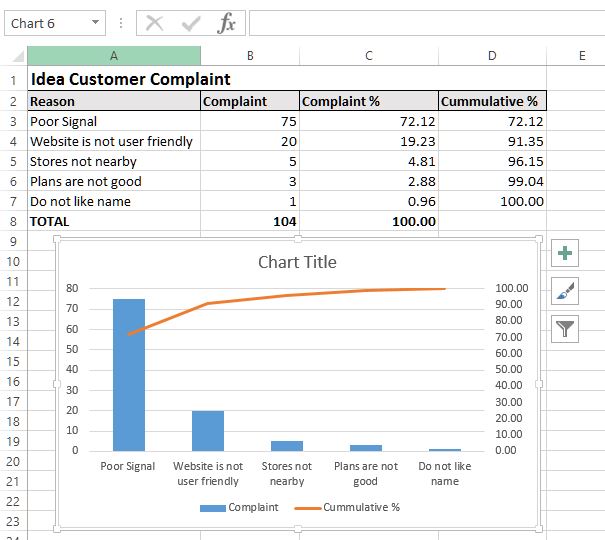Select the Website is not user friendly cell

click(x=114, y=142)
